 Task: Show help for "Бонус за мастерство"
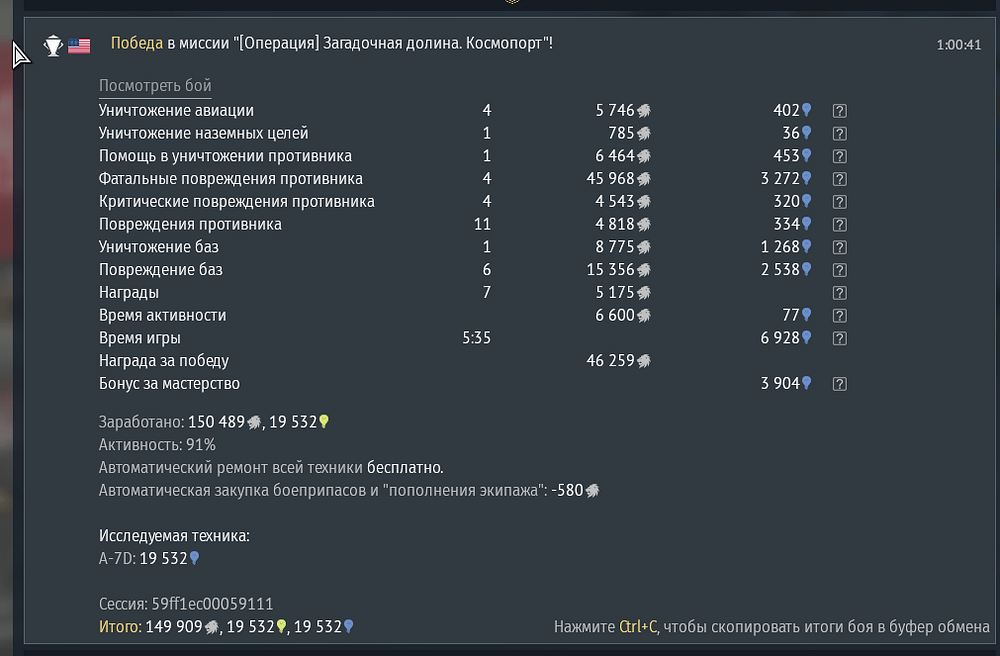coord(840,384)
